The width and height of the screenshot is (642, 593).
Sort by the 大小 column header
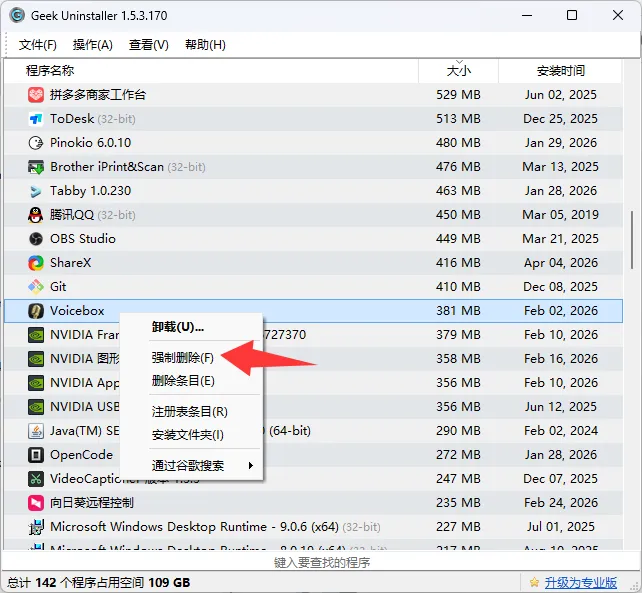(x=458, y=71)
